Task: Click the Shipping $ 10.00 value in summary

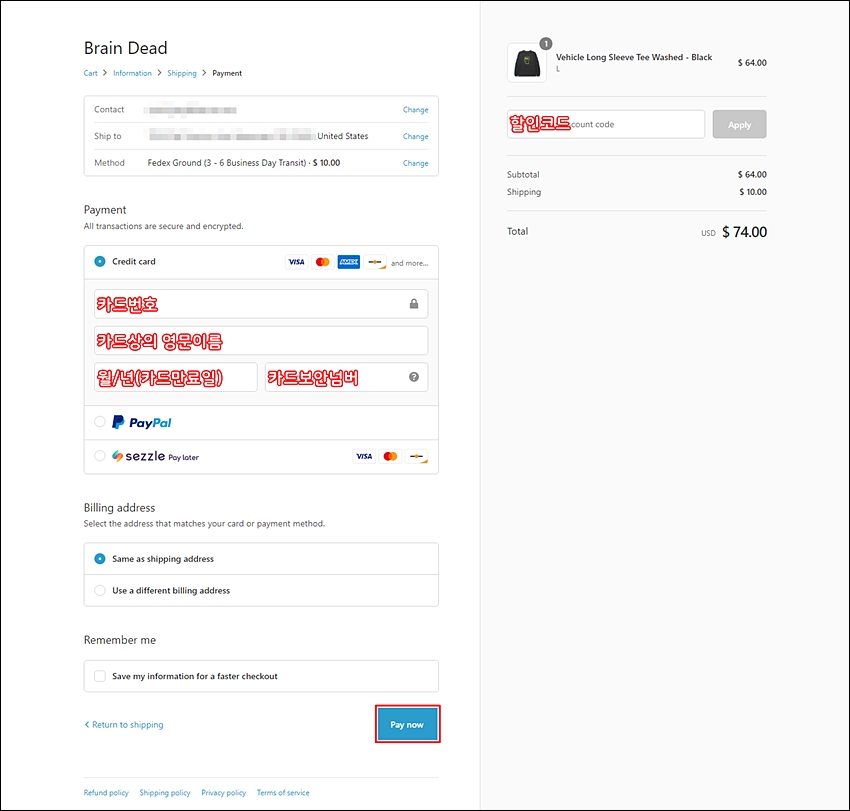Action: click(x=753, y=192)
